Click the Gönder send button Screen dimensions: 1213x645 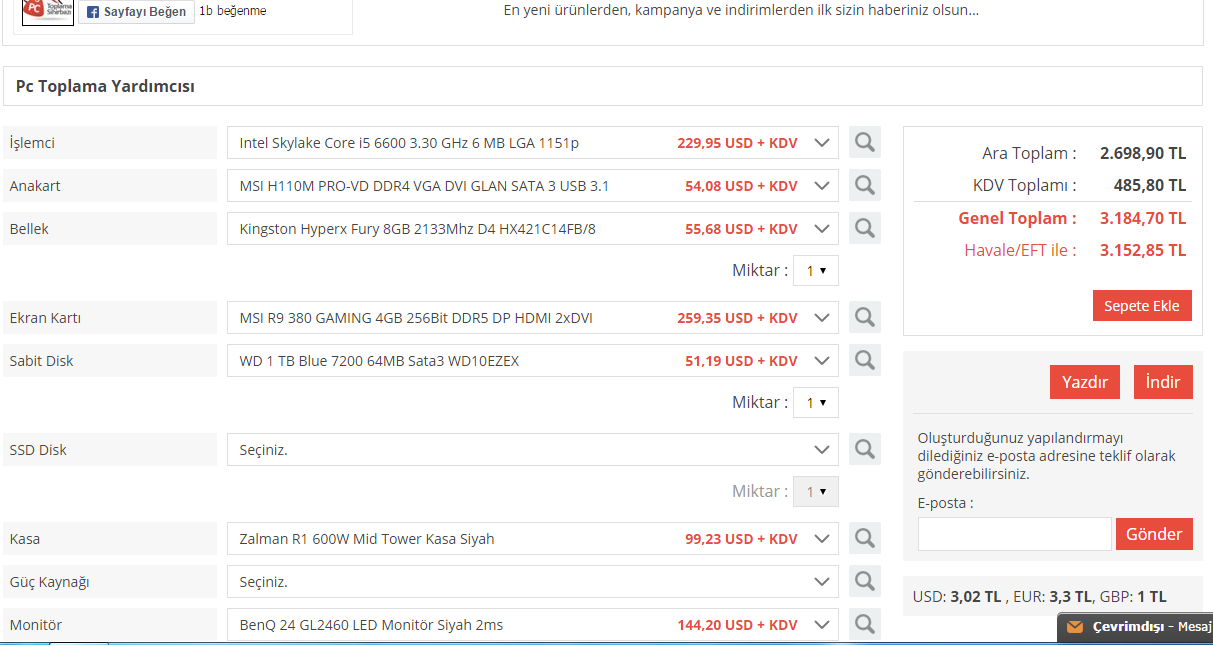pyautogui.click(x=1154, y=534)
